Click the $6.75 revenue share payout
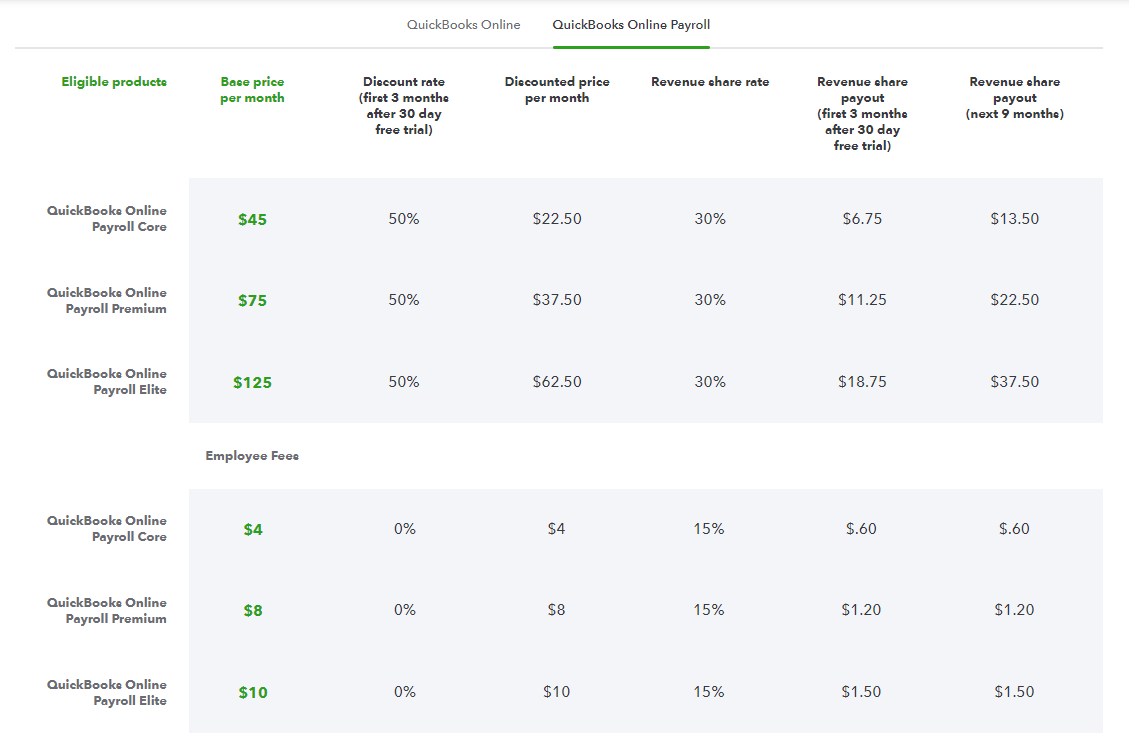Image resolution: width=1129 pixels, height=737 pixels. click(862, 219)
